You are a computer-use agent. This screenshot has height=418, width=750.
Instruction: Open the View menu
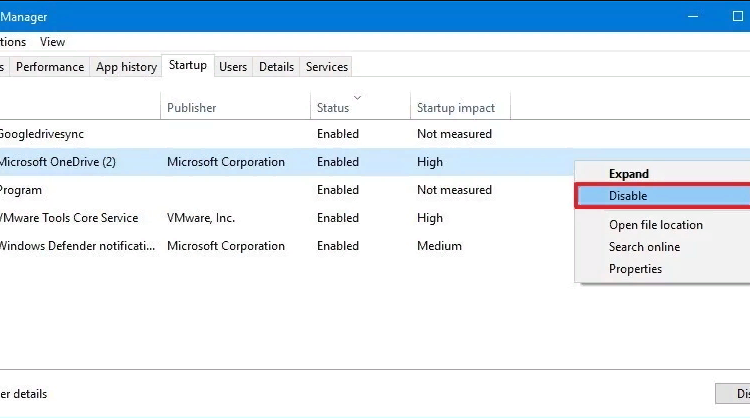click(x=52, y=42)
